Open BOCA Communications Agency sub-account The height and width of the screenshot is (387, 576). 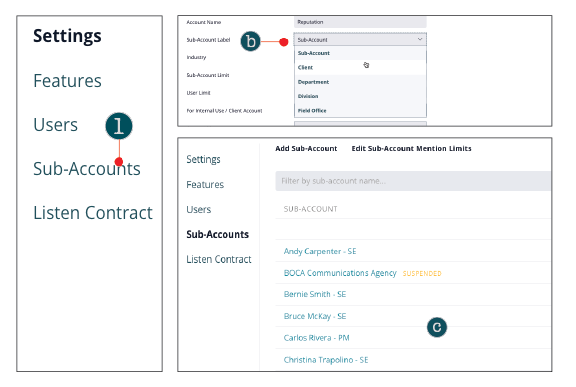pos(340,273)
